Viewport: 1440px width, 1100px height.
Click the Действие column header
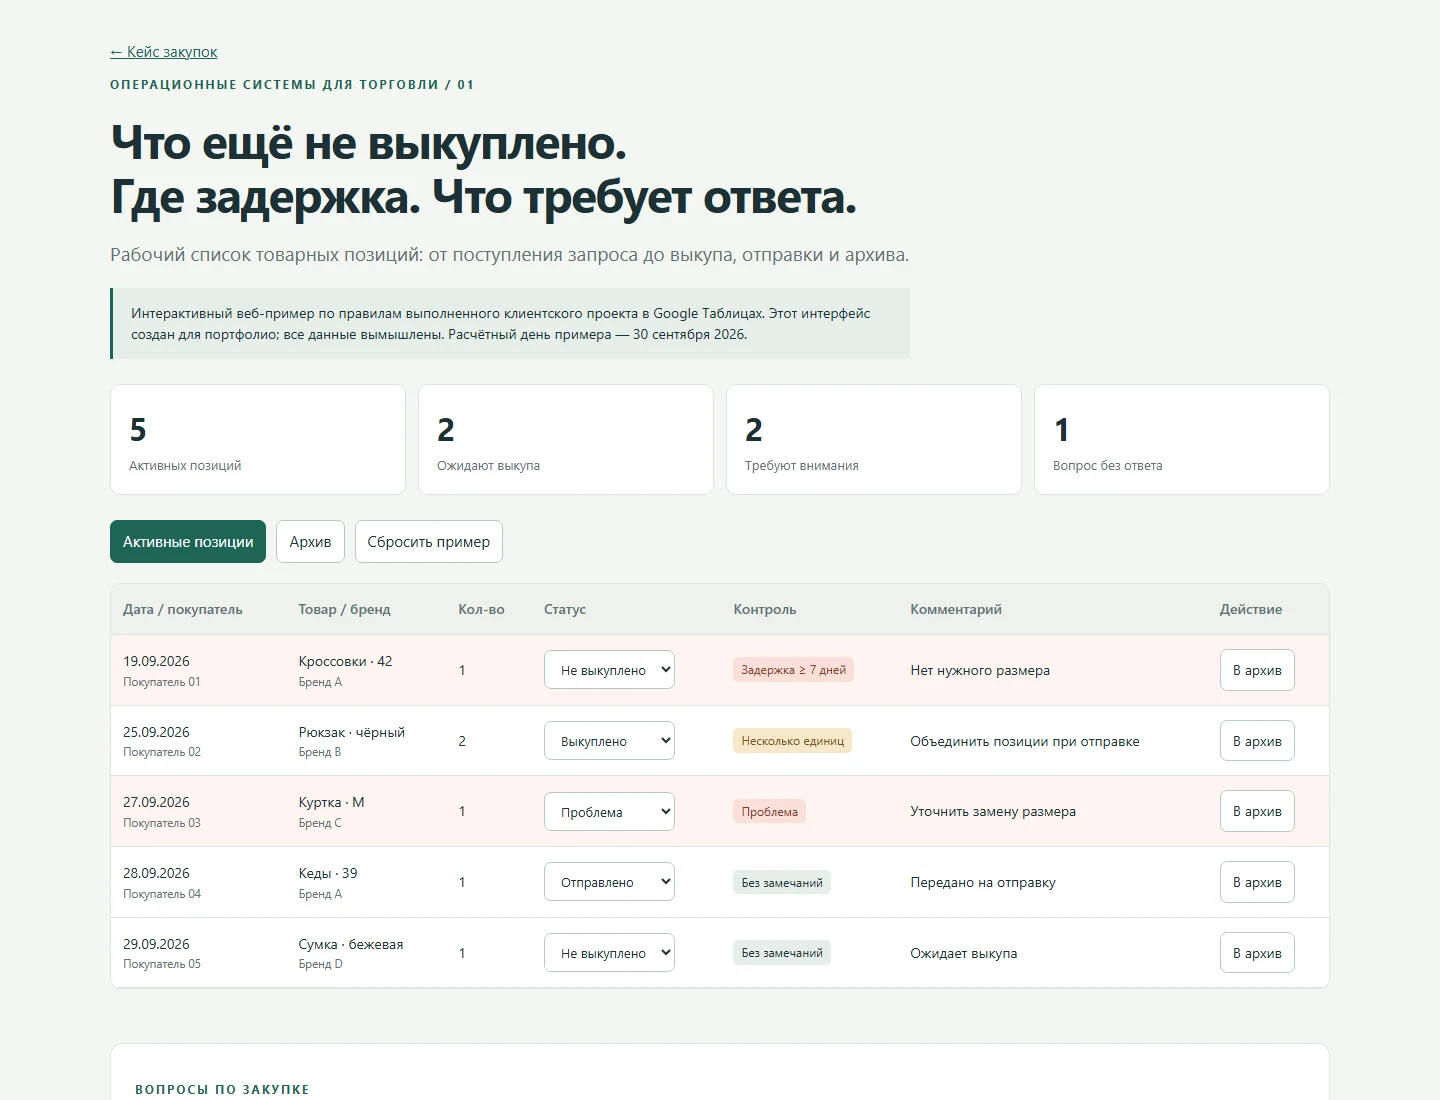click(x=1251, y=609)
